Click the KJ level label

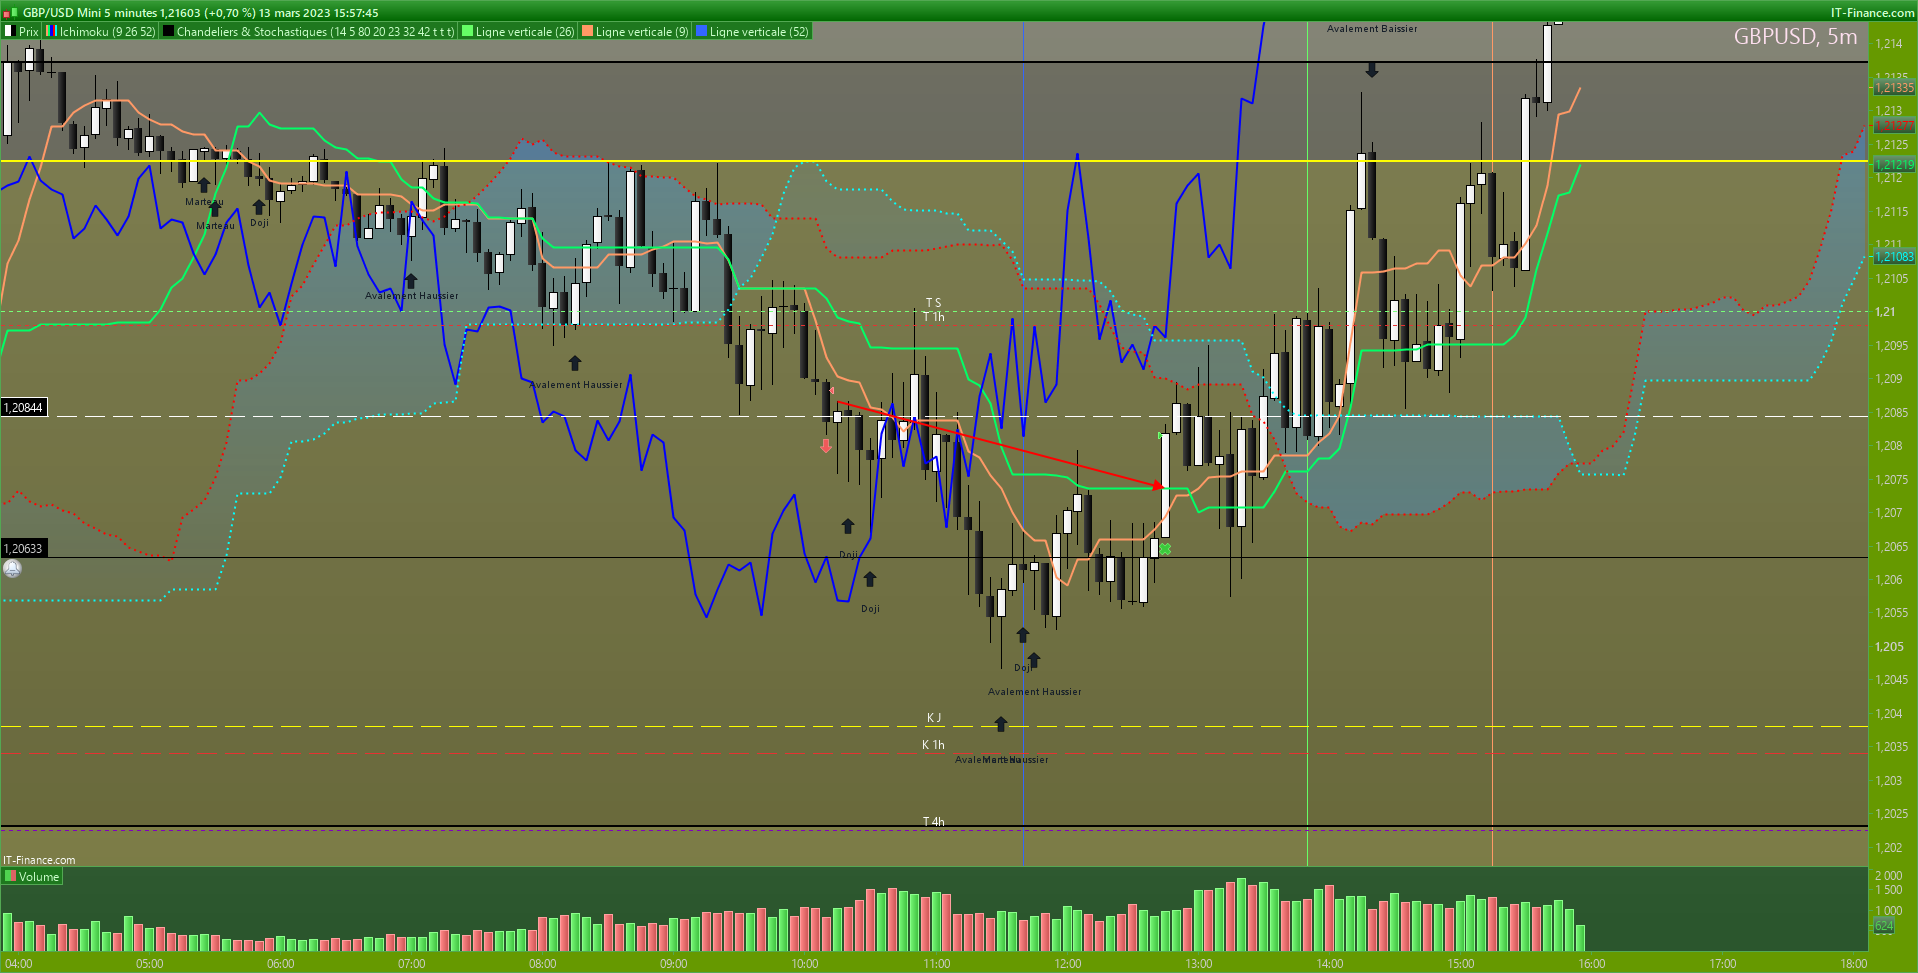click(x=934, y=718)
